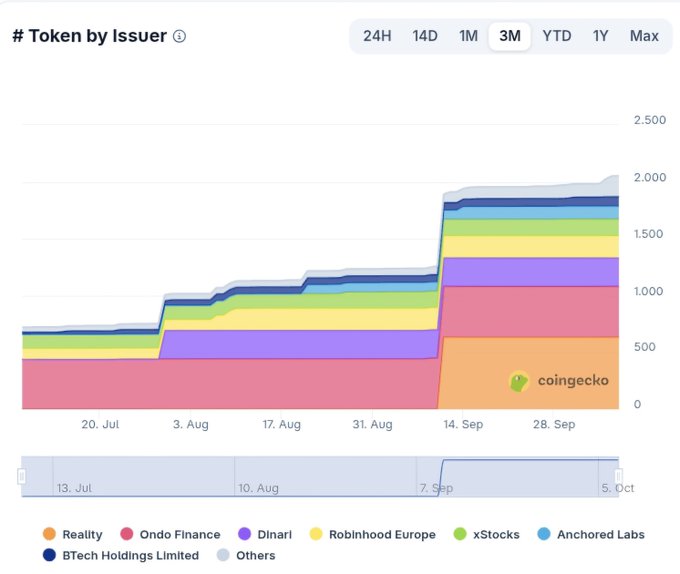Hide the Dinari series via legend
Image resolution: width=680 pixels, height=574 pixels.
(x=265, y=534)
